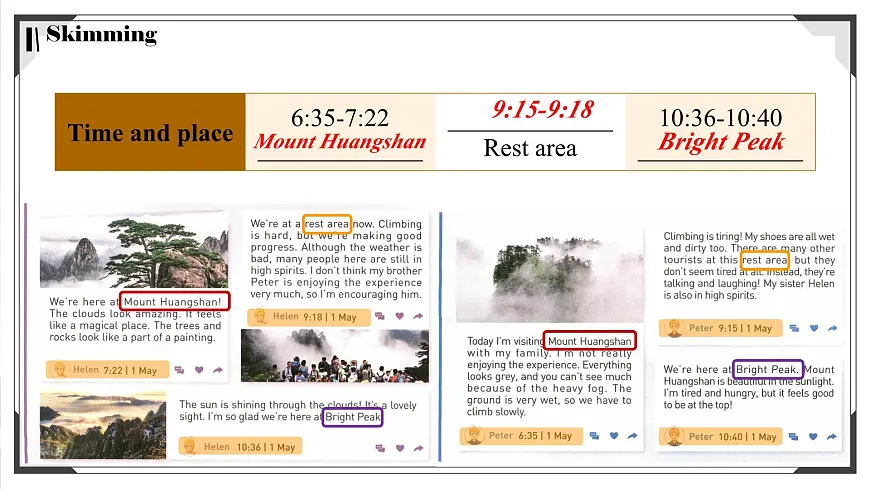This screenshot has width=870, height=489.
Task: Select the Peter 9:15 | 1 May label
Action: (x=720, y=328)
